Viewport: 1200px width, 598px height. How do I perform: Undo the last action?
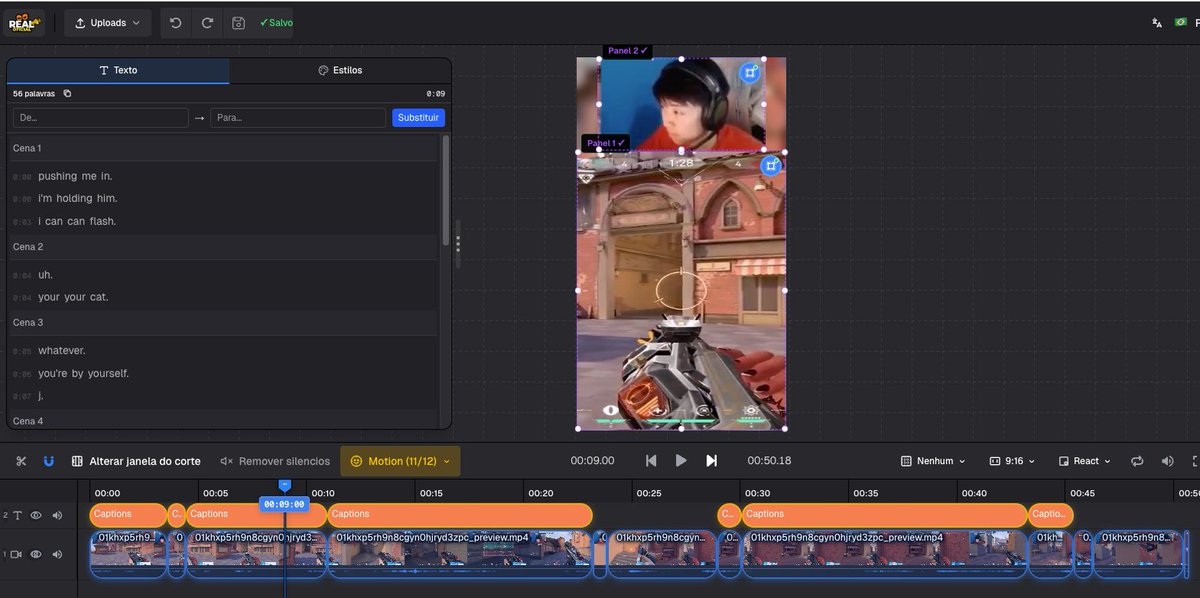(x=176, y=22)
